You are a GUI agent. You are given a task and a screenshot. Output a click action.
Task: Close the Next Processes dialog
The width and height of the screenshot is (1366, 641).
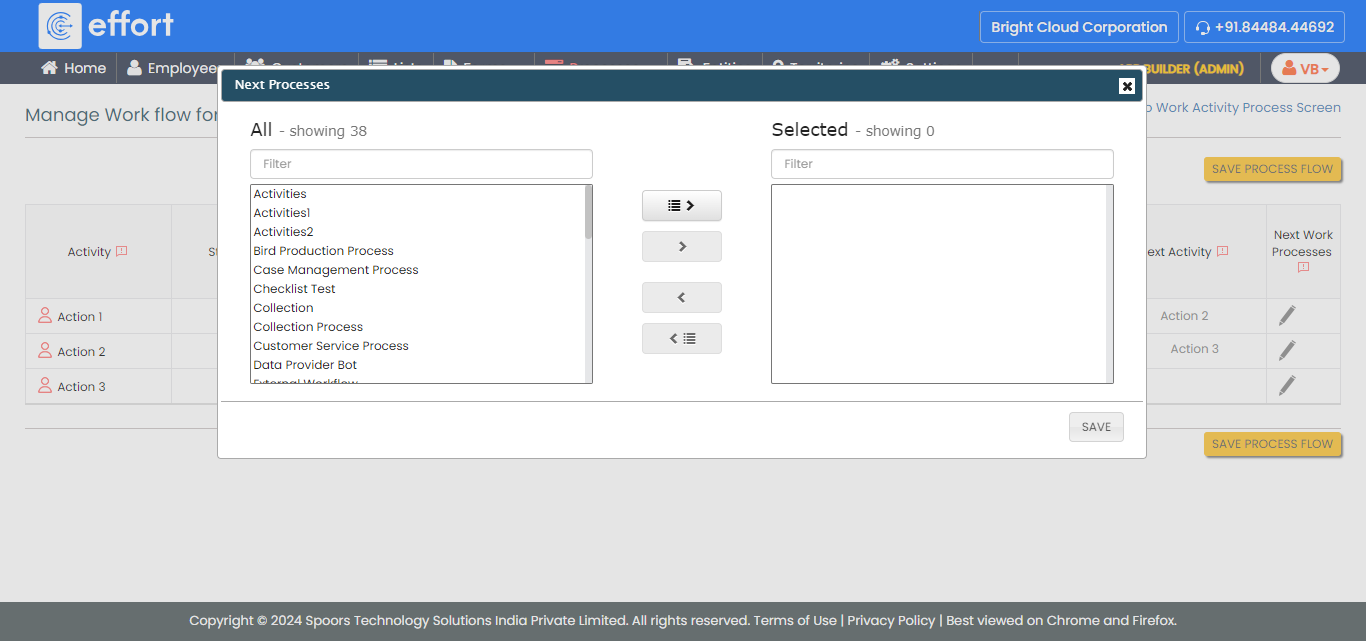point(1127,86)
